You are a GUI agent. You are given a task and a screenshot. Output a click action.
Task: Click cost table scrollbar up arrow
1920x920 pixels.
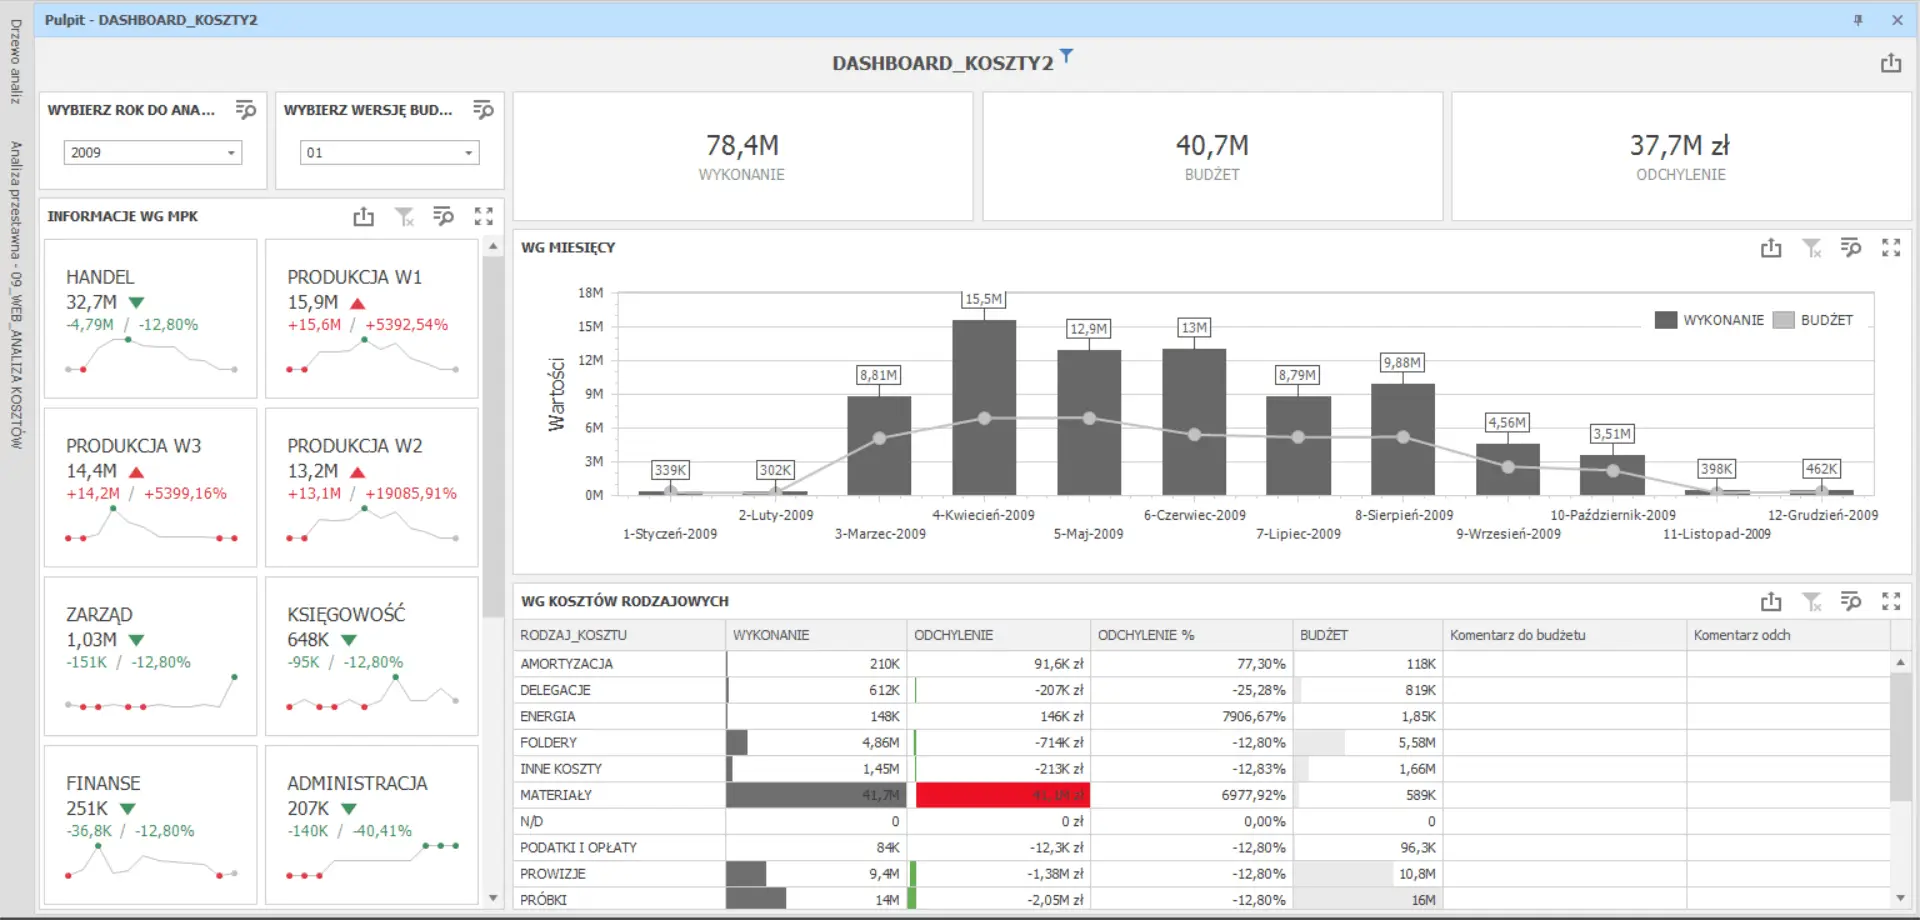coord(1900,662)
